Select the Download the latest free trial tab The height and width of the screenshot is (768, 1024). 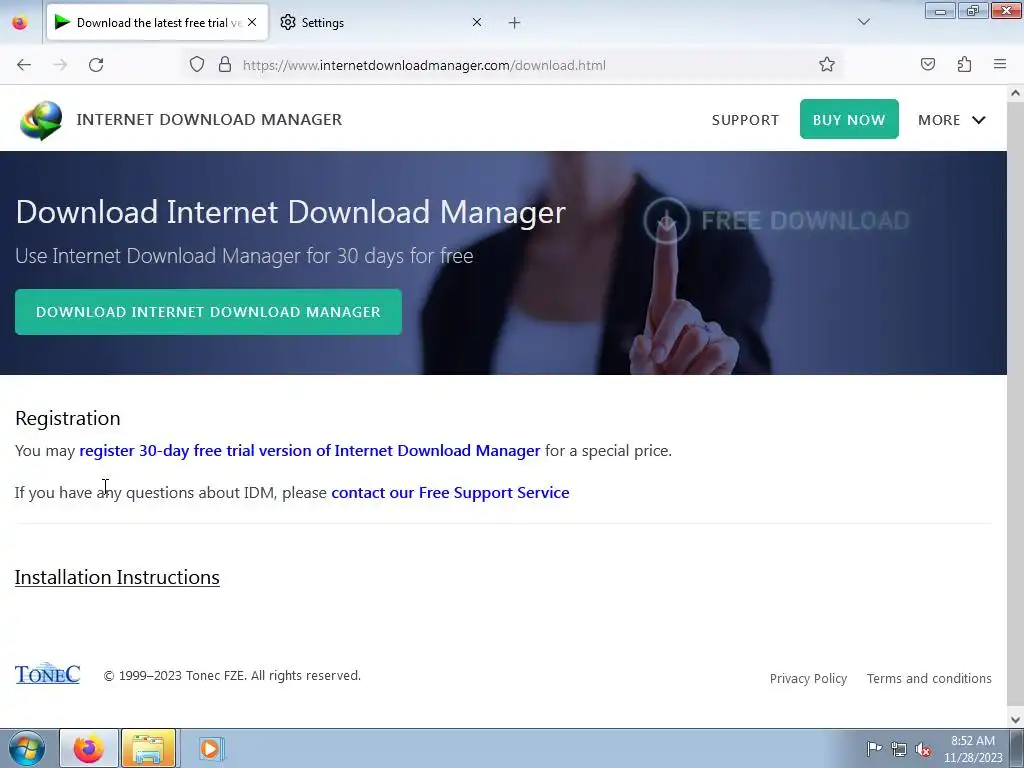157,23
